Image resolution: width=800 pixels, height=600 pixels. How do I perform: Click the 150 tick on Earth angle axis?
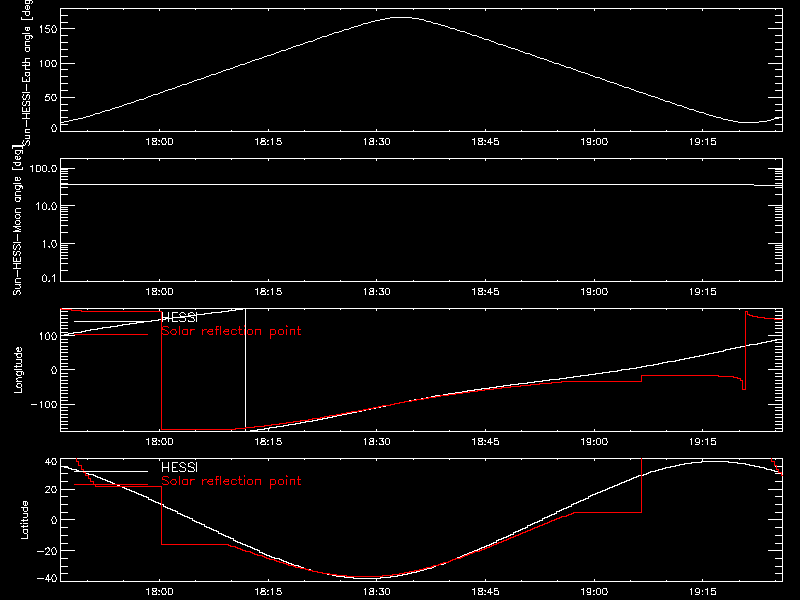tap(48, 29)
